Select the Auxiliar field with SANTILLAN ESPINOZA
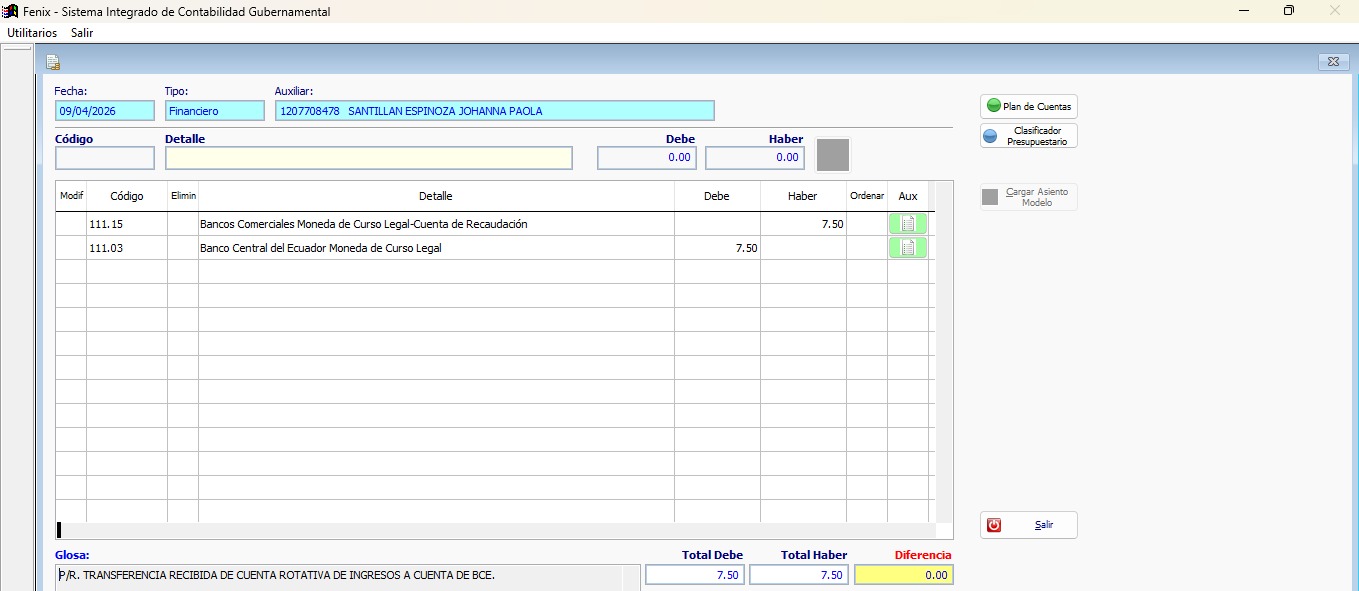 click(495, 111)
